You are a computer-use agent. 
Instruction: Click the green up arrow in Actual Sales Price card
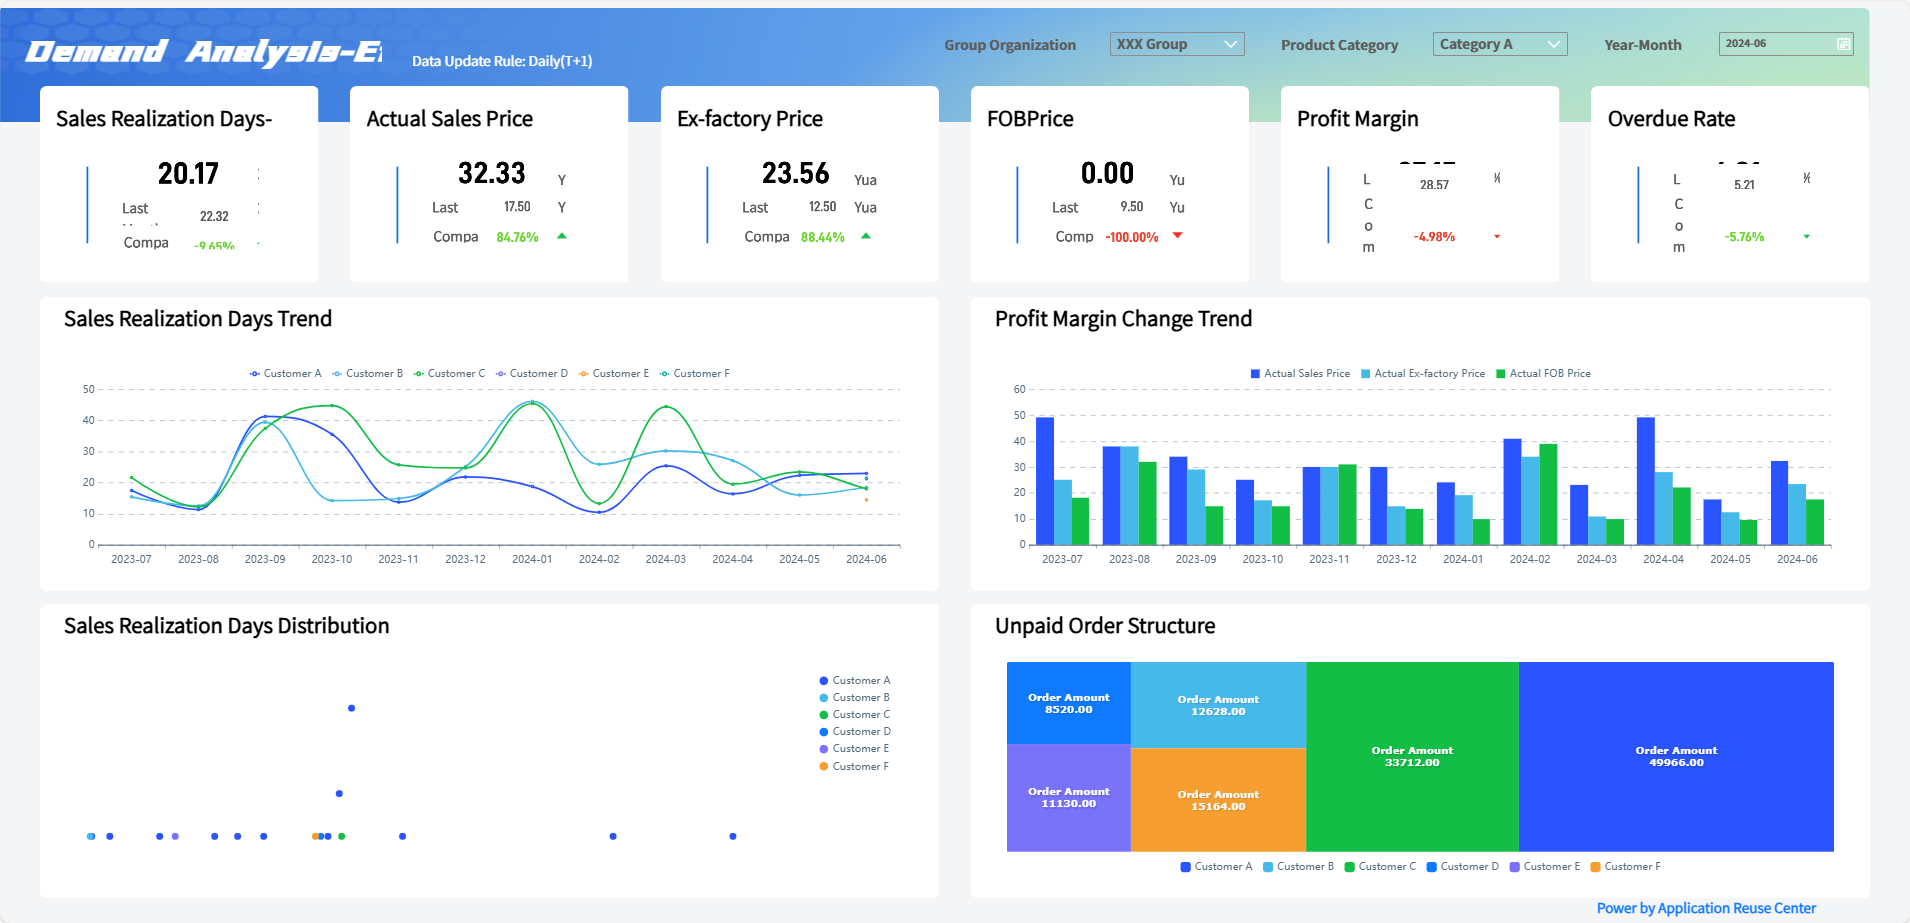tap(562, 236)
